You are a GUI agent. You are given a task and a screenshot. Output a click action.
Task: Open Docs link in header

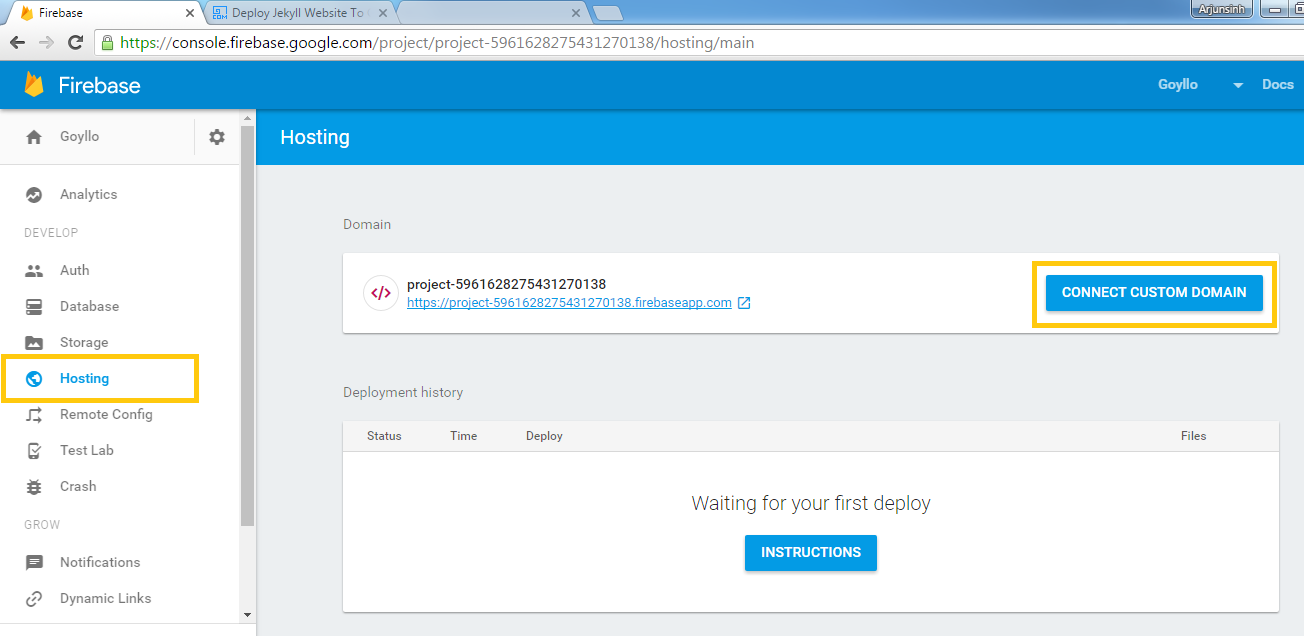pos(1278,85)
